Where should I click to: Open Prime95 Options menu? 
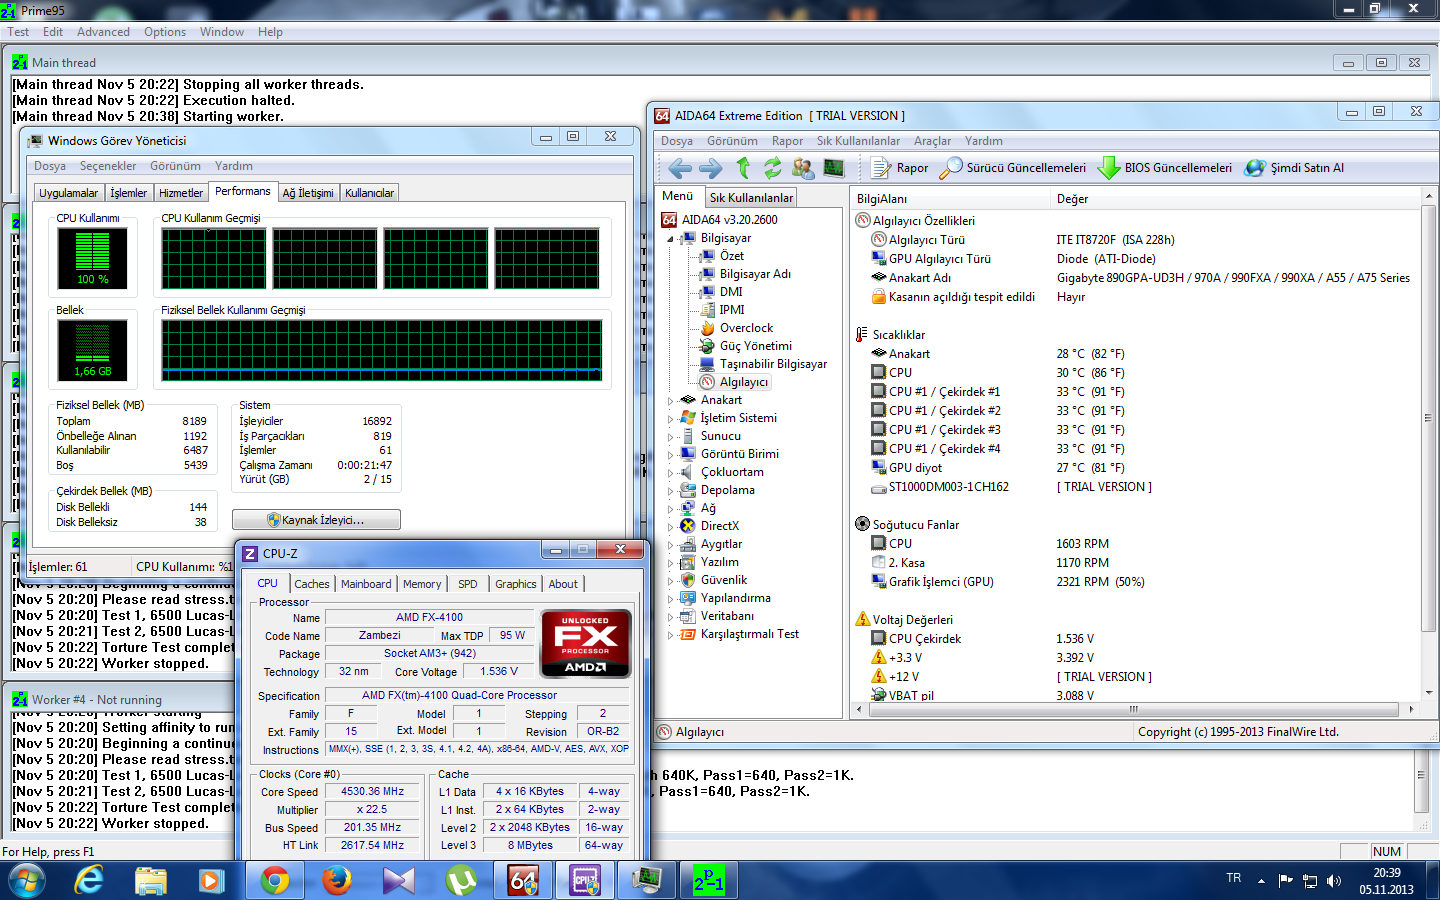[165, 32]
